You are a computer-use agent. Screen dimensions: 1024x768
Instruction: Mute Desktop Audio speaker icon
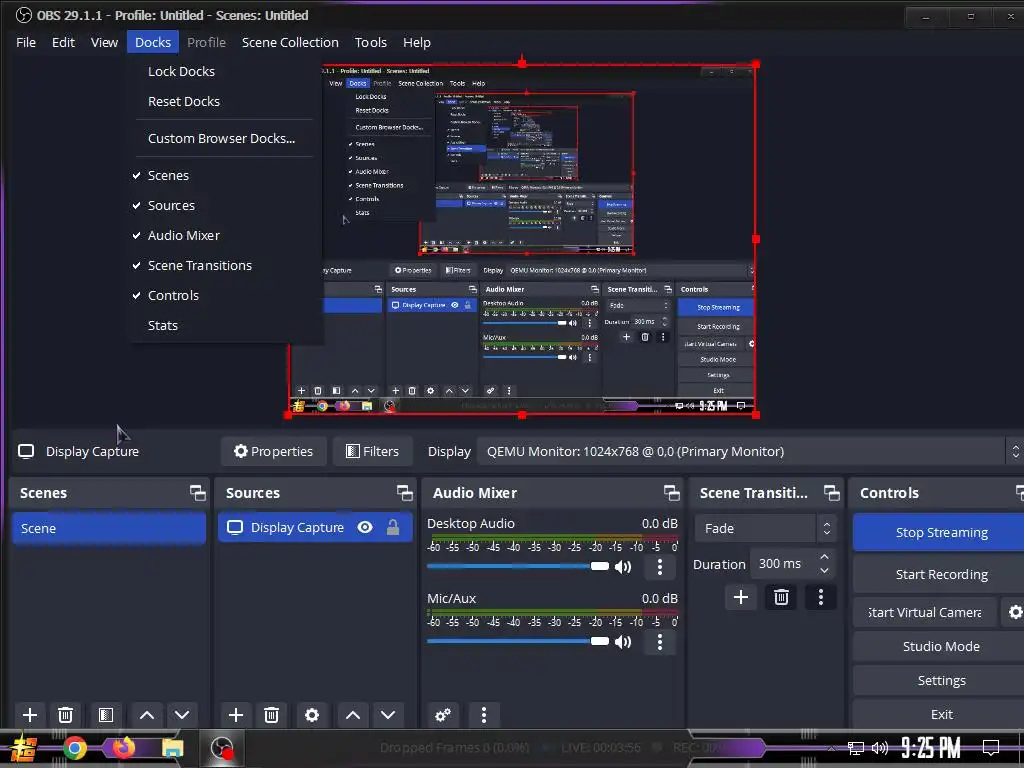(623, 567)
